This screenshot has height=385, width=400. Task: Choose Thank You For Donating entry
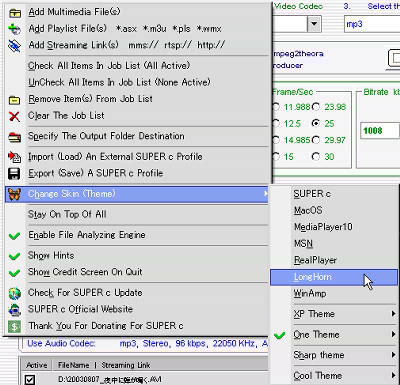pyautogui.click(x=137, y=326)
